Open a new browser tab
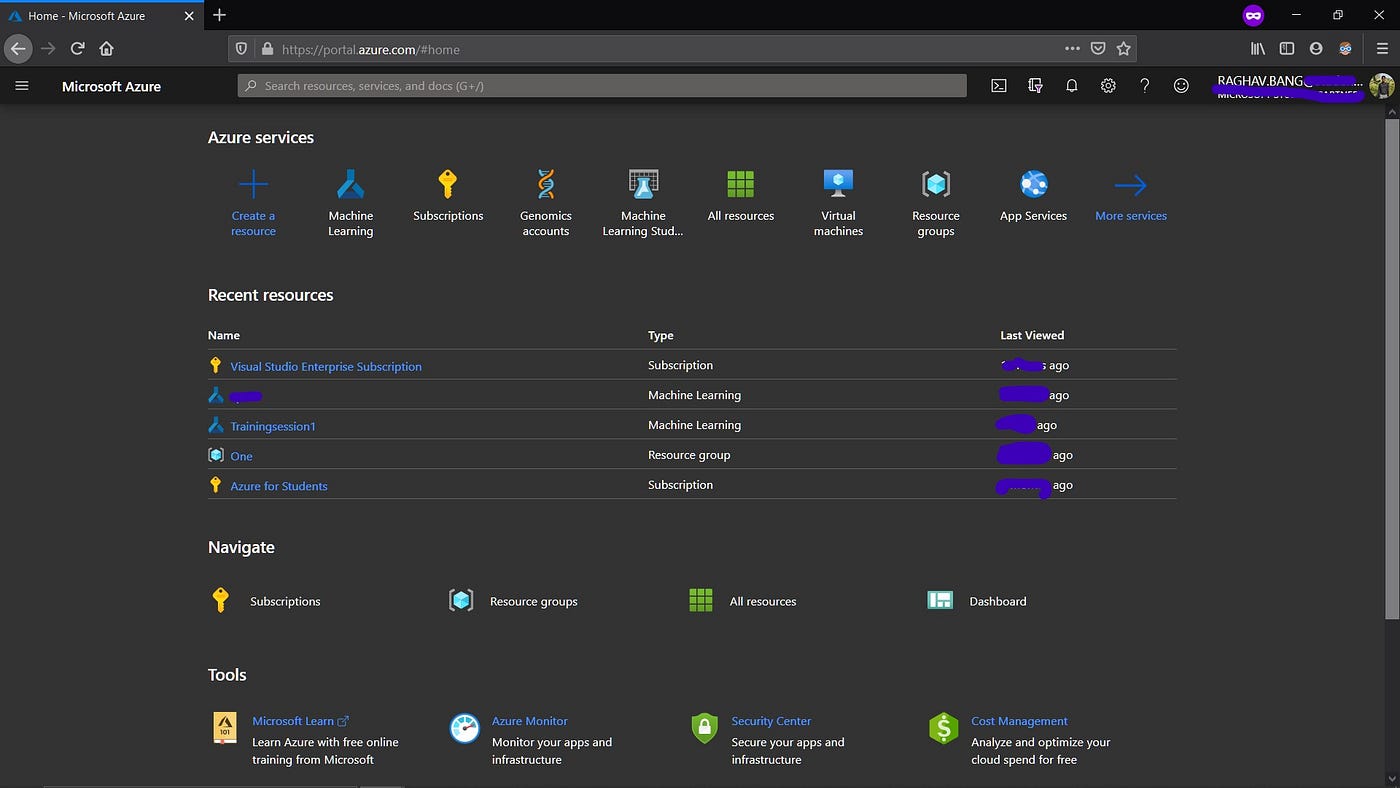 click(220, 15)
